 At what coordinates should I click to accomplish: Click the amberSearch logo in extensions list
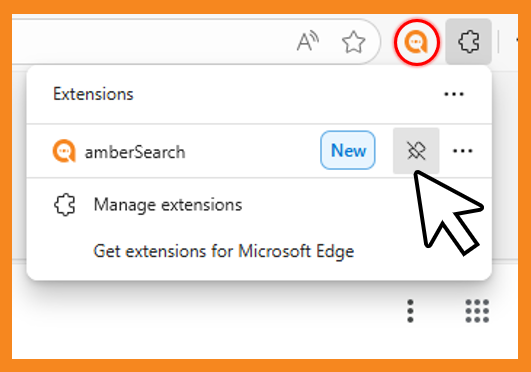point(64,151)
